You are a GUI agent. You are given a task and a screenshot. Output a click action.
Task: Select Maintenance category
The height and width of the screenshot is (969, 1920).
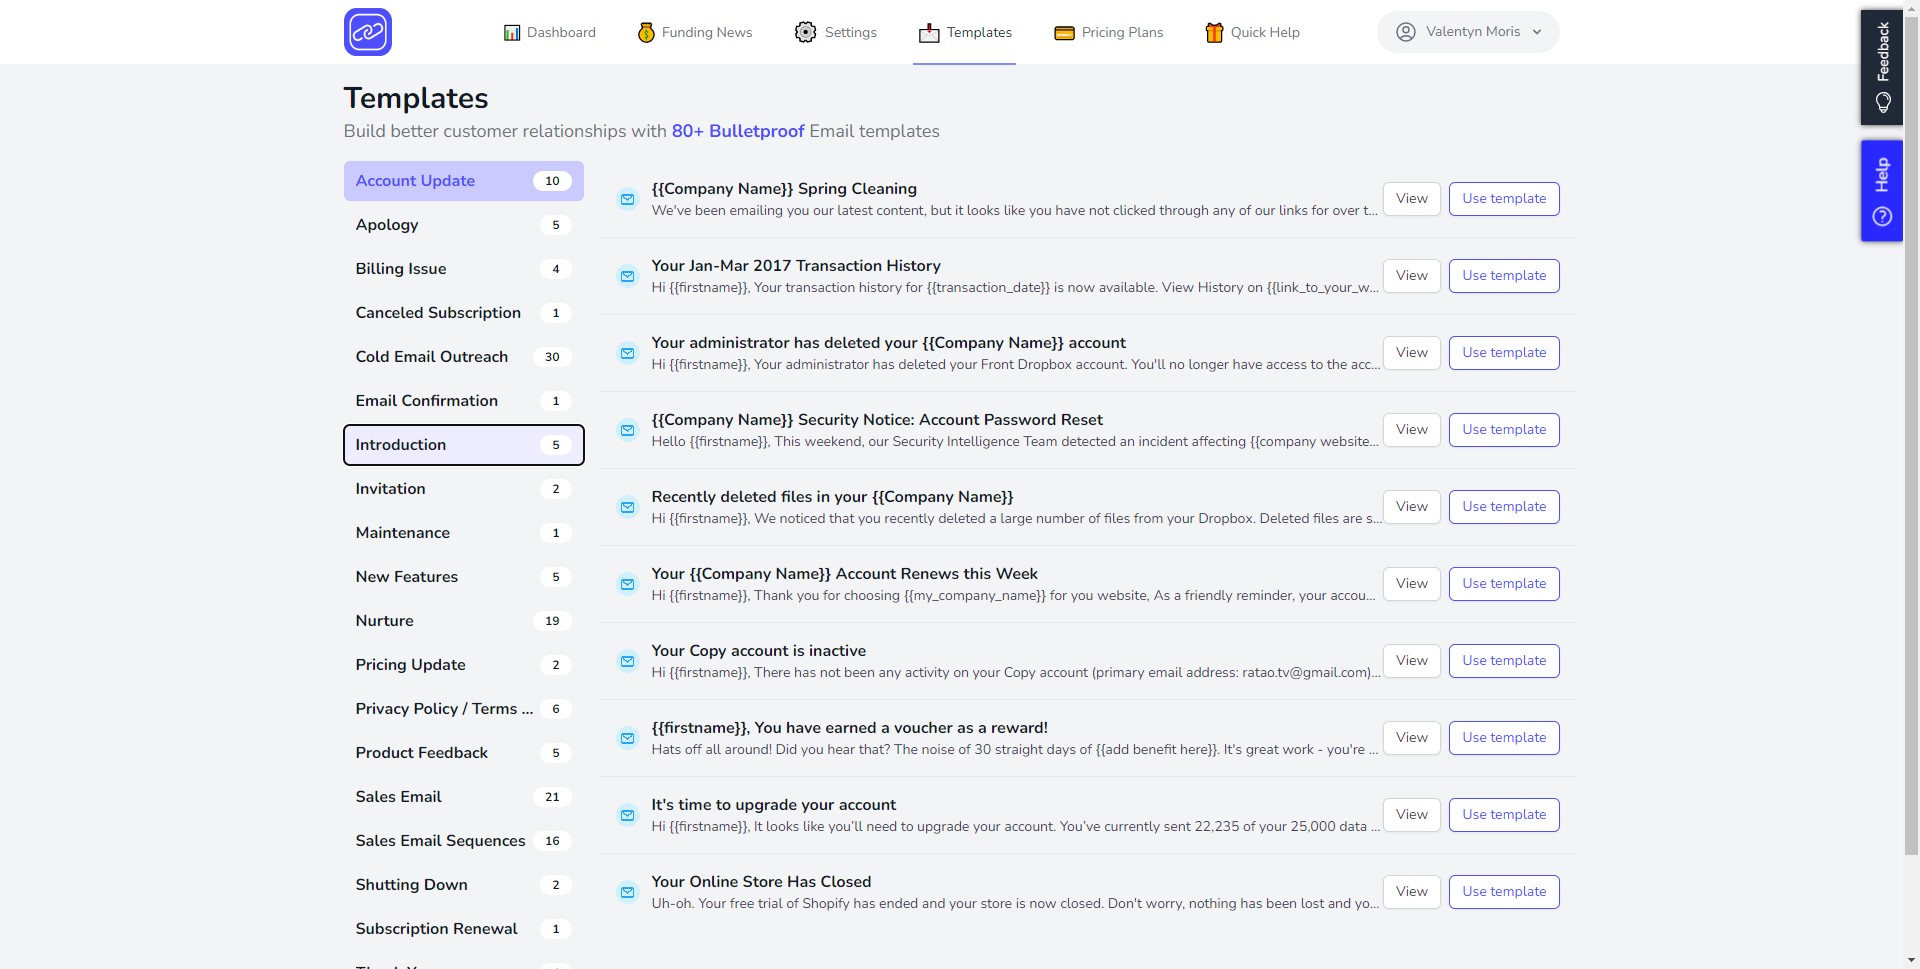(x=463, y=533)
